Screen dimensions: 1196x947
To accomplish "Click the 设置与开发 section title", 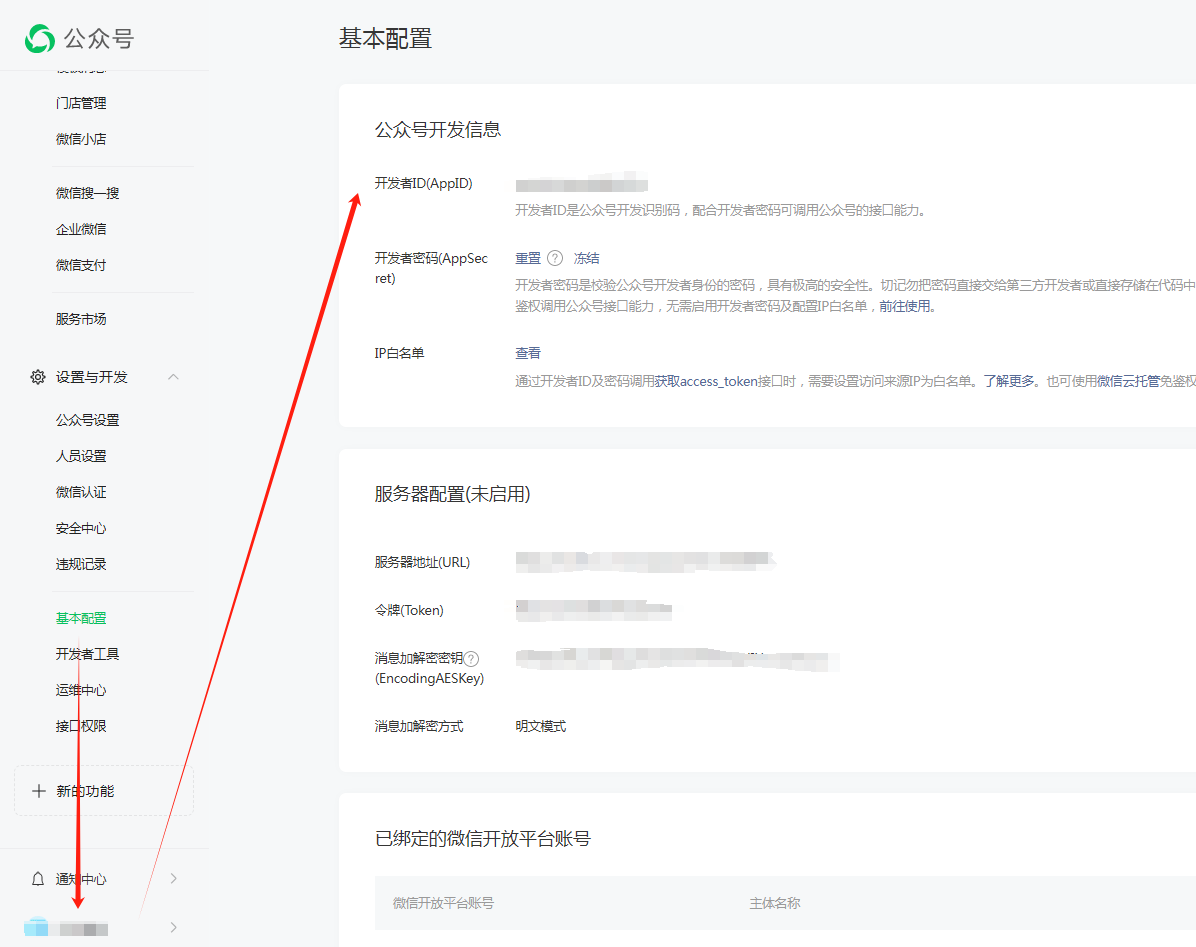I will click(92, 377).
